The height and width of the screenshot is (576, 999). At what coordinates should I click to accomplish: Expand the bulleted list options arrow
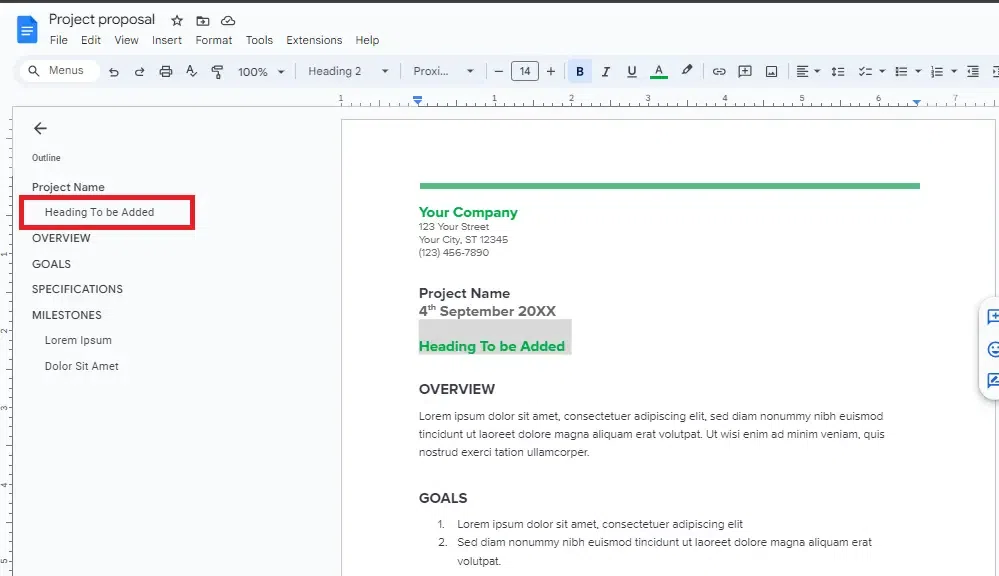[918, 71]
